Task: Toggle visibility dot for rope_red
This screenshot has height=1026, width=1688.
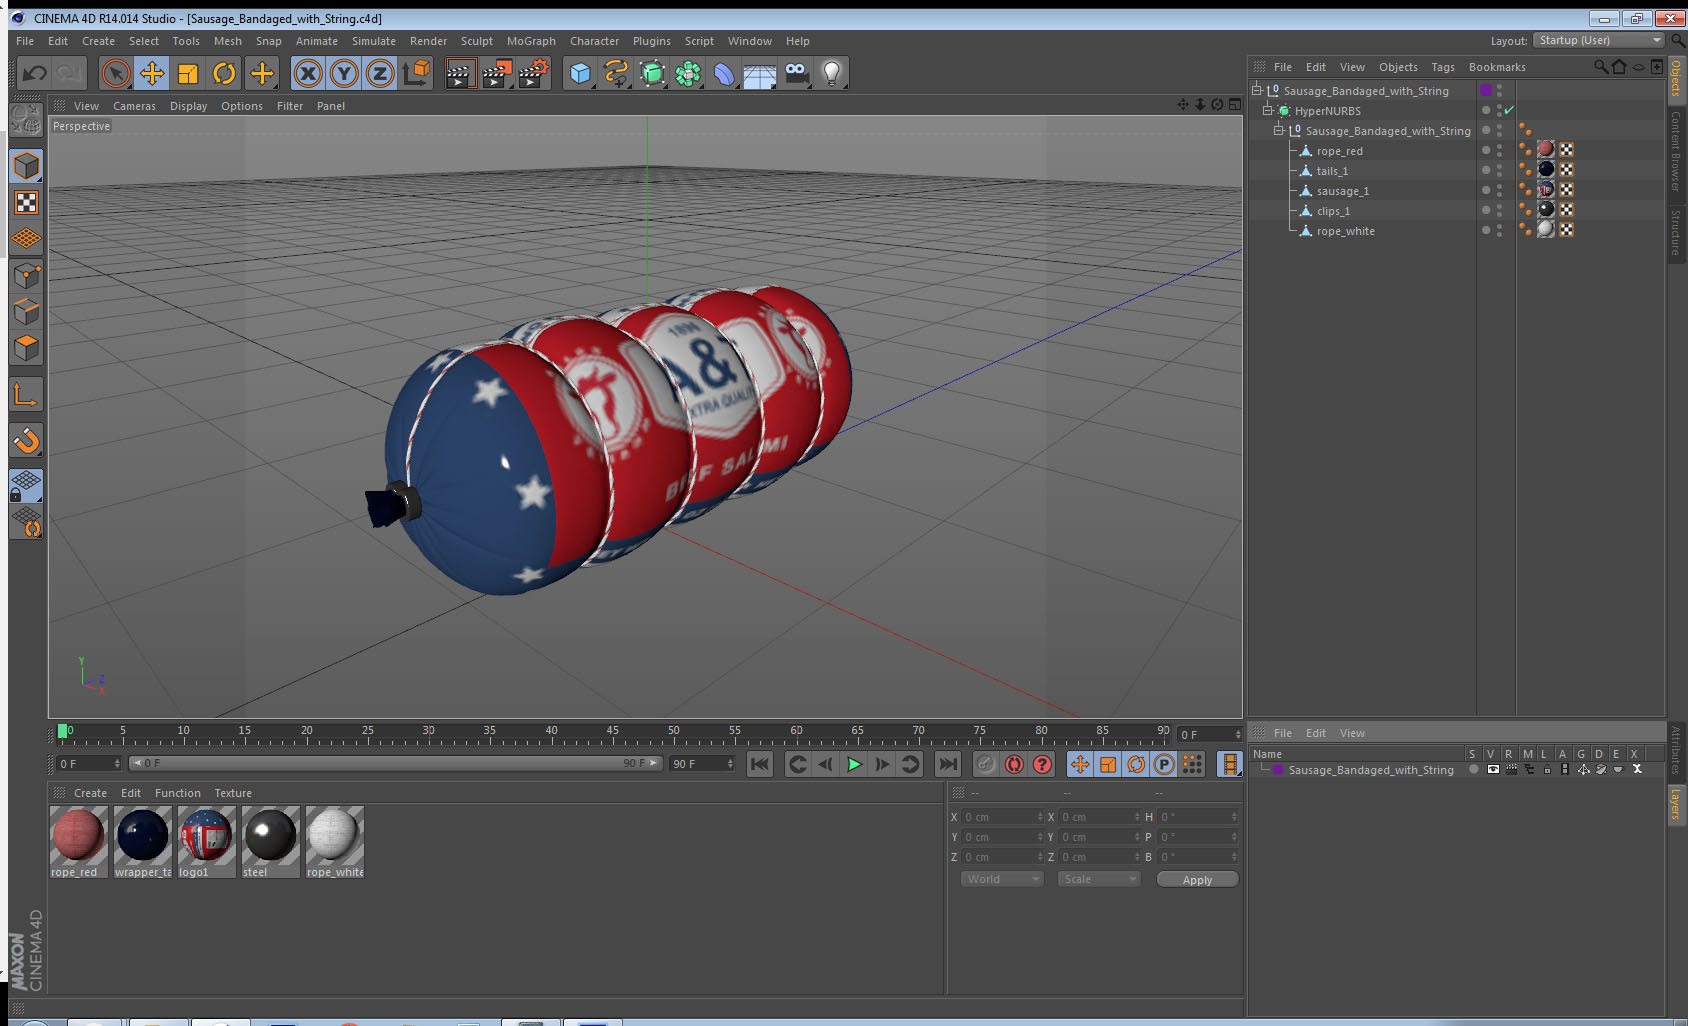Action: click(1486, 150)
